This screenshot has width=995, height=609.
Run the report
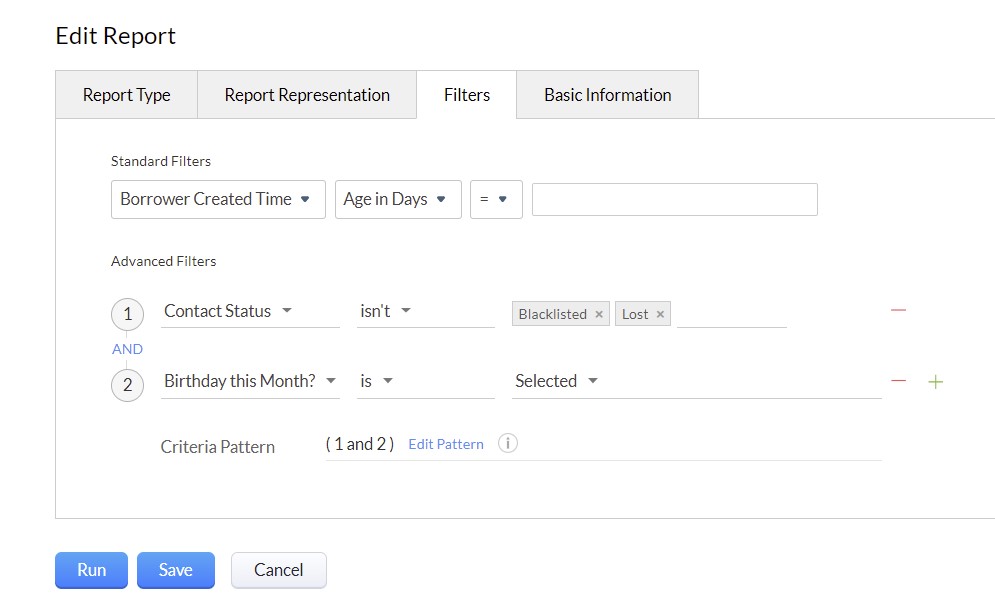click(91, 570)
